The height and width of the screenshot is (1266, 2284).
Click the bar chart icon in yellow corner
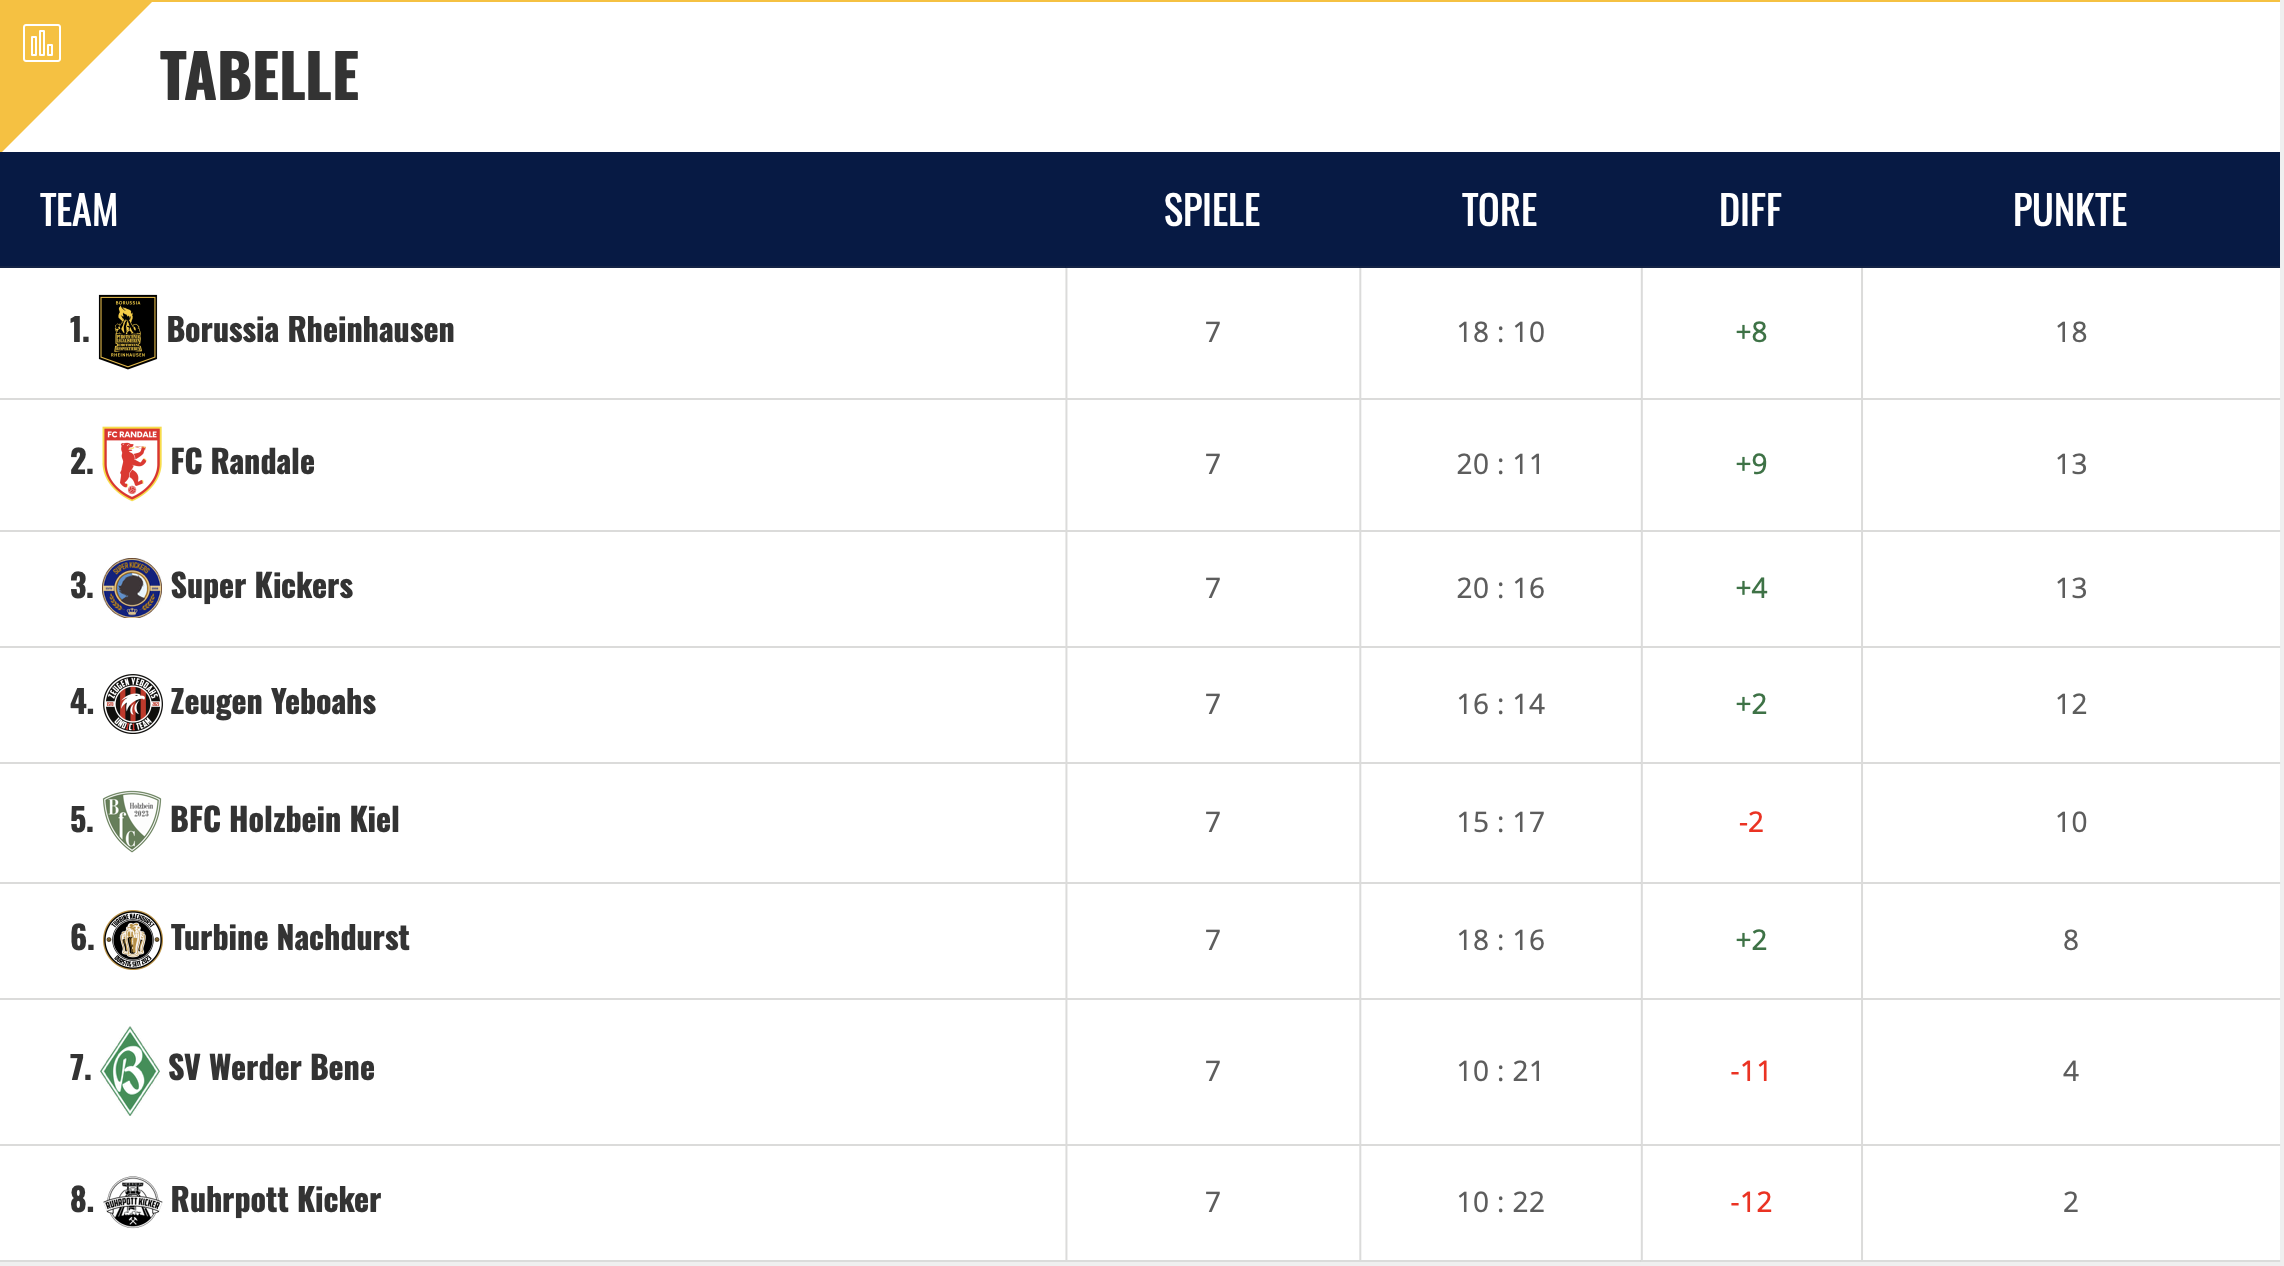(42, 43)
